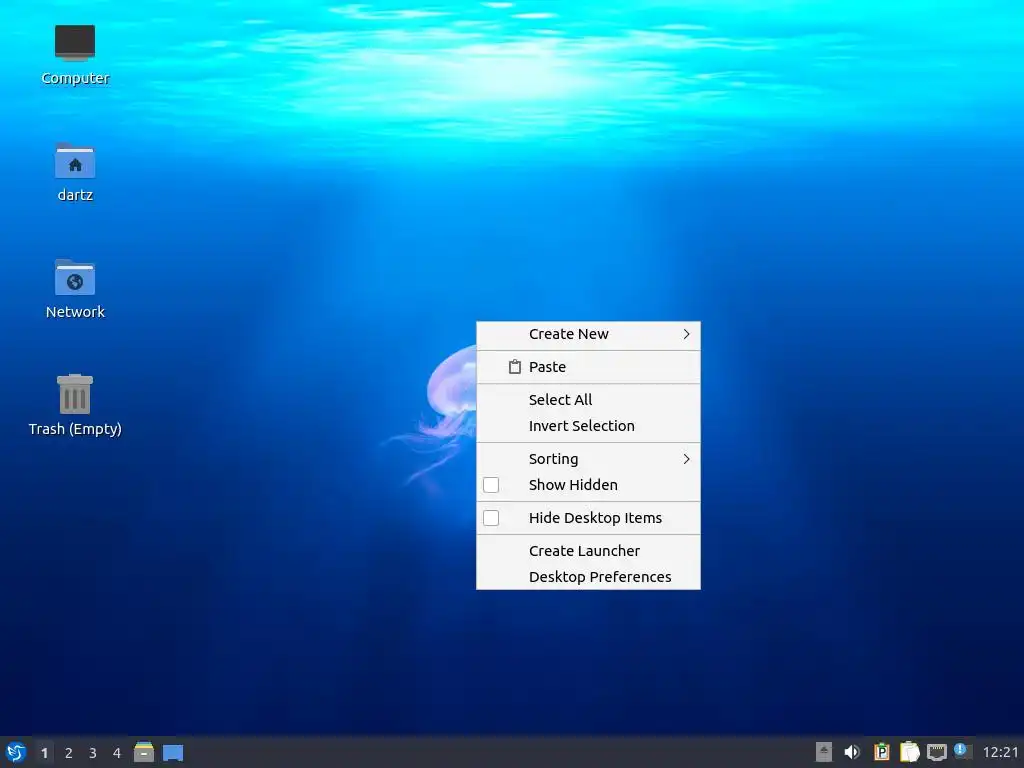Click the clipboard icon beside Paste
This screenshot has height=768, width=1024.
(515, 367)
